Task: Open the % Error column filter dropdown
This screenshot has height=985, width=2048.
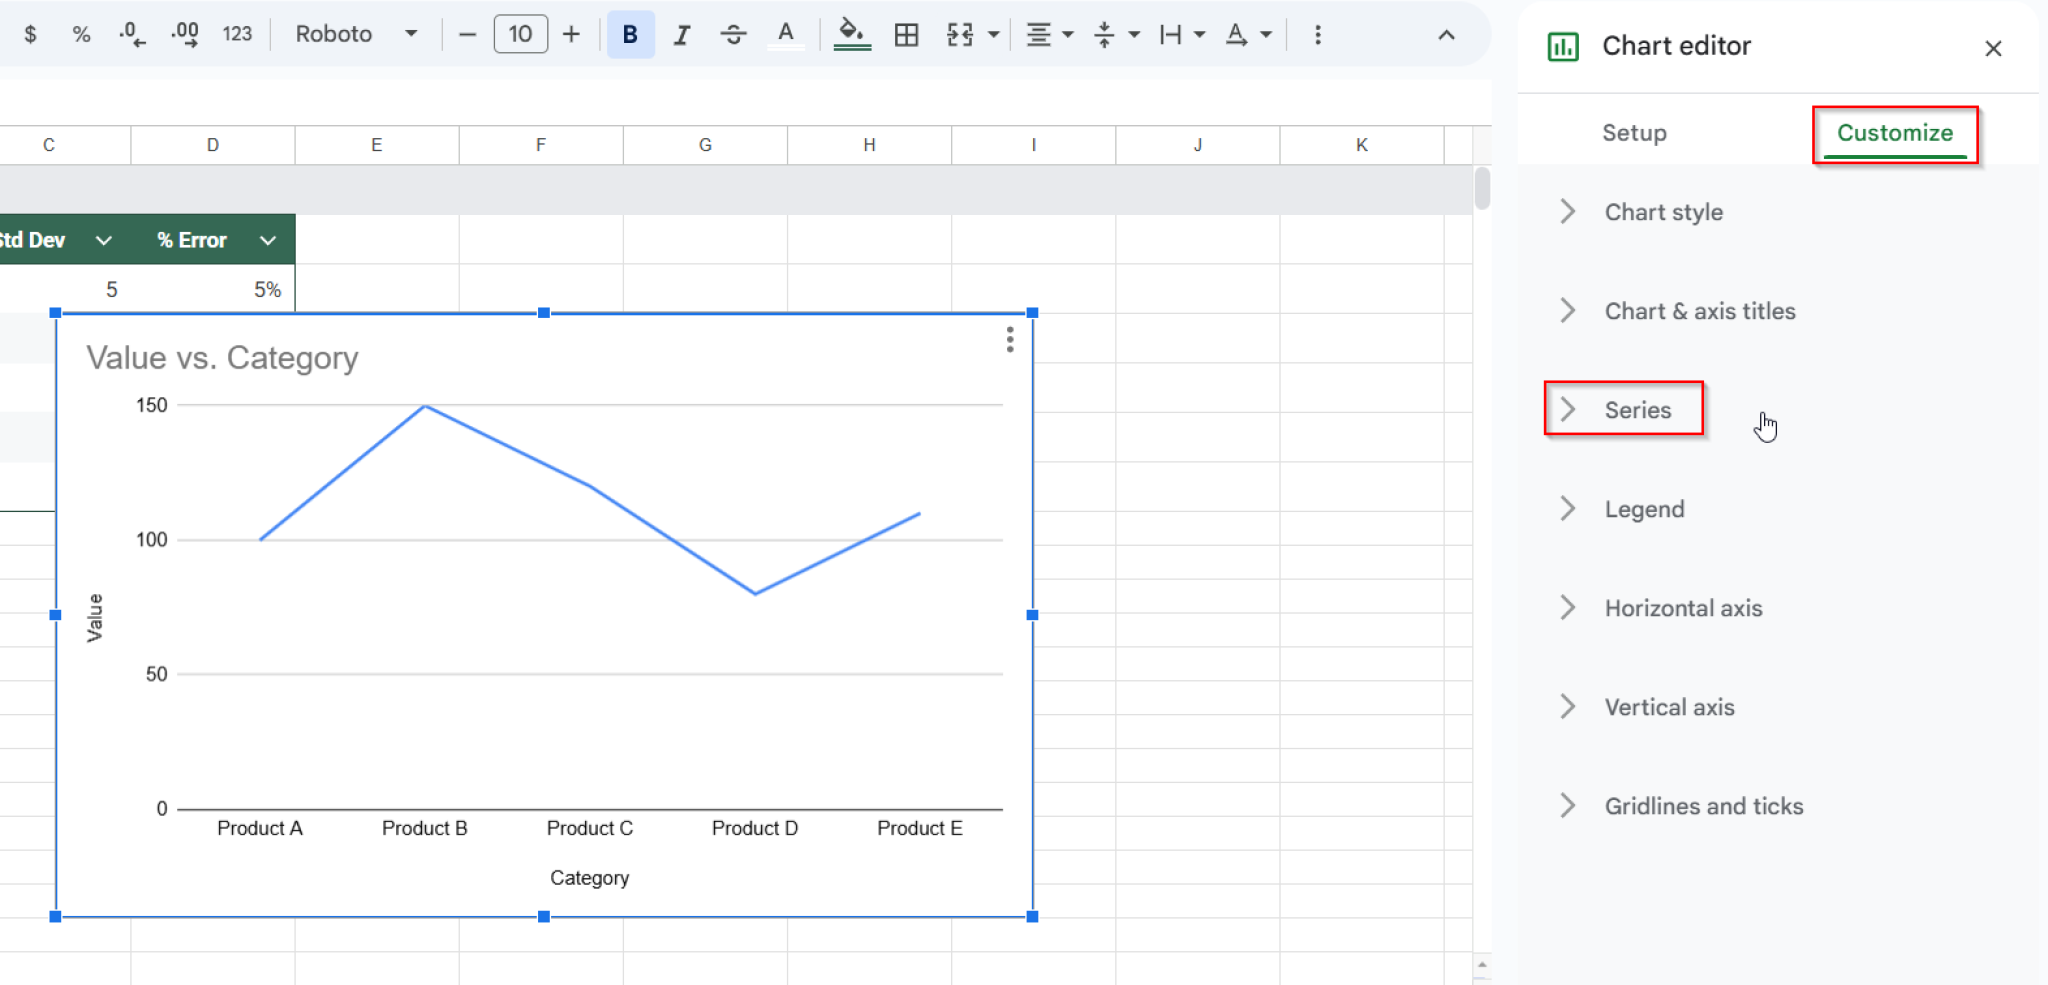Action: [267, 240]
